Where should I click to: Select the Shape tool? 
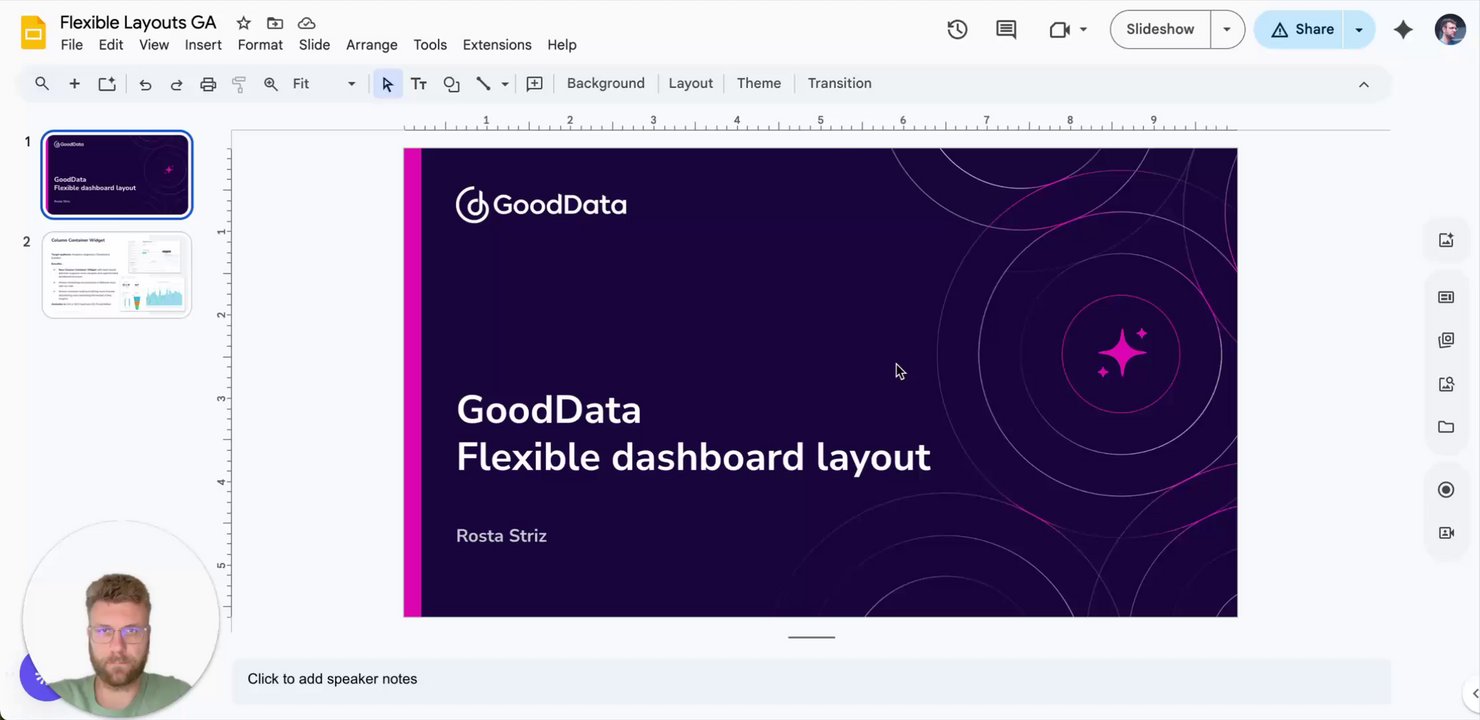point(451,84)
